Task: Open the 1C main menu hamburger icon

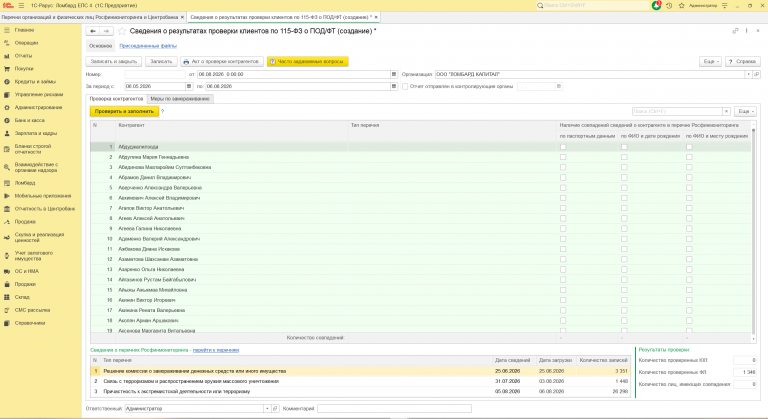Action: [21, 5]
